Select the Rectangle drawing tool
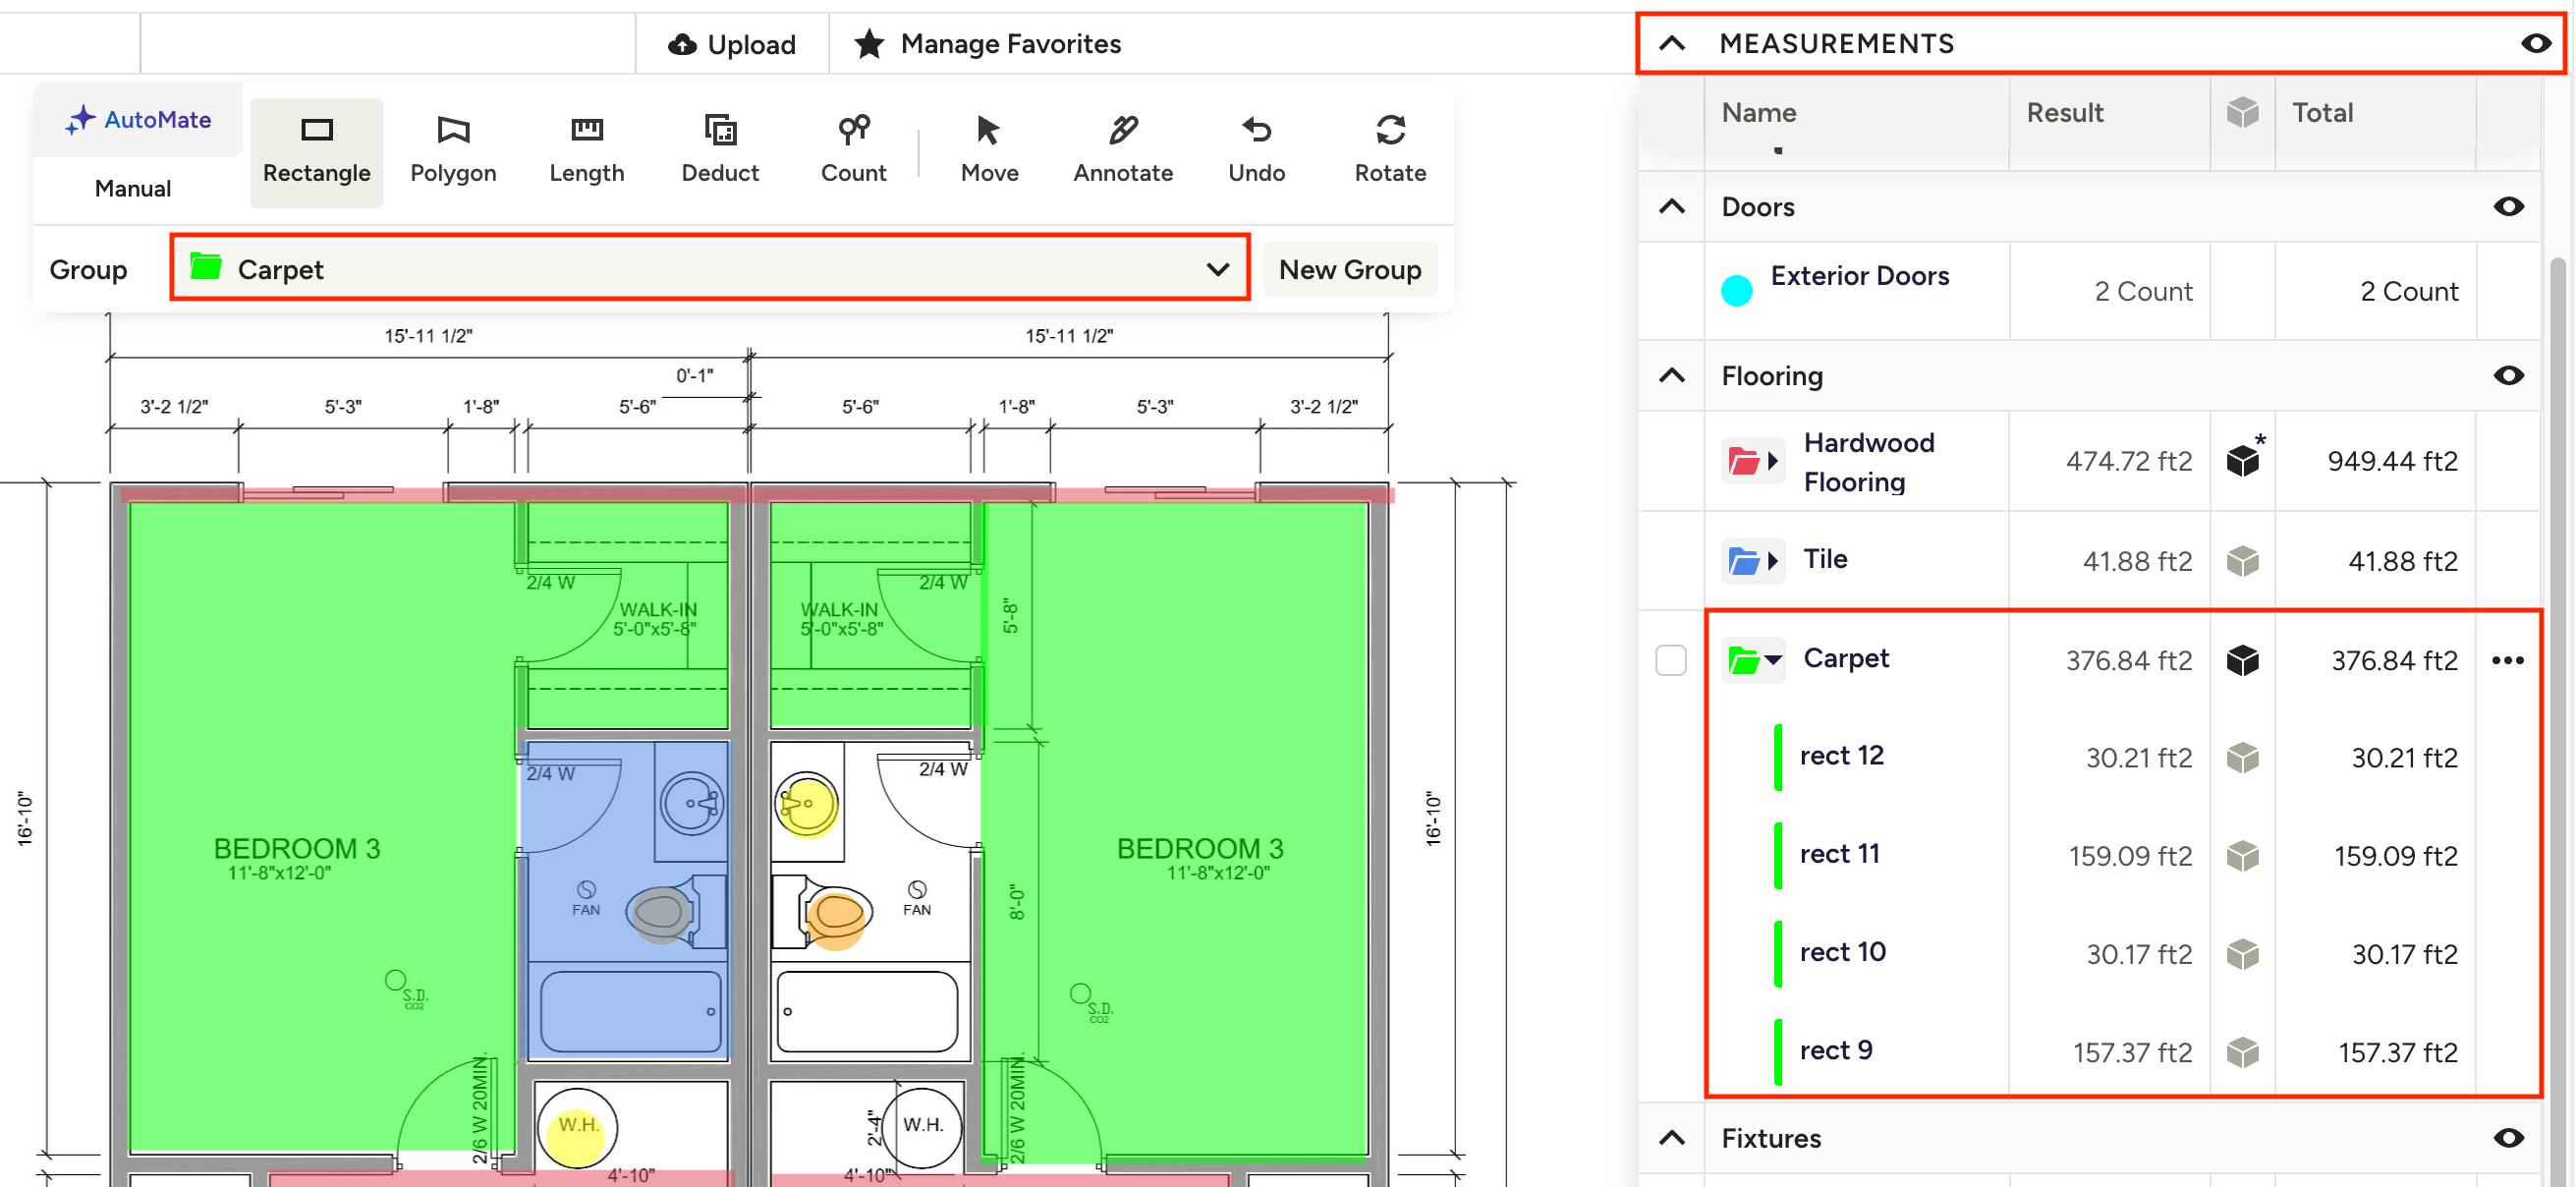The image size is (2576, 1187). 316,151
